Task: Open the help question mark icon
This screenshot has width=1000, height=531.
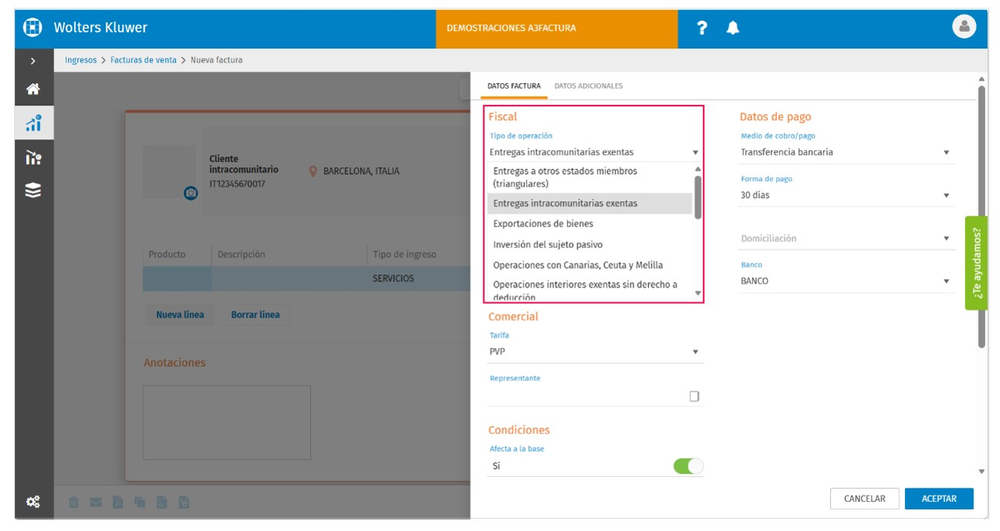Action: [702, 28]
